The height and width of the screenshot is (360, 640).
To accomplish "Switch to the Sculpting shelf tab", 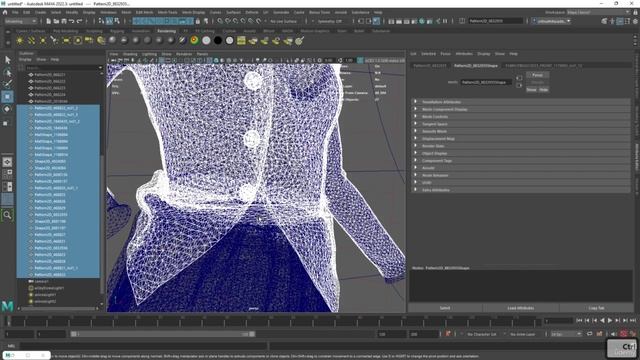I will pyautogui.click(x=94, y=31).
